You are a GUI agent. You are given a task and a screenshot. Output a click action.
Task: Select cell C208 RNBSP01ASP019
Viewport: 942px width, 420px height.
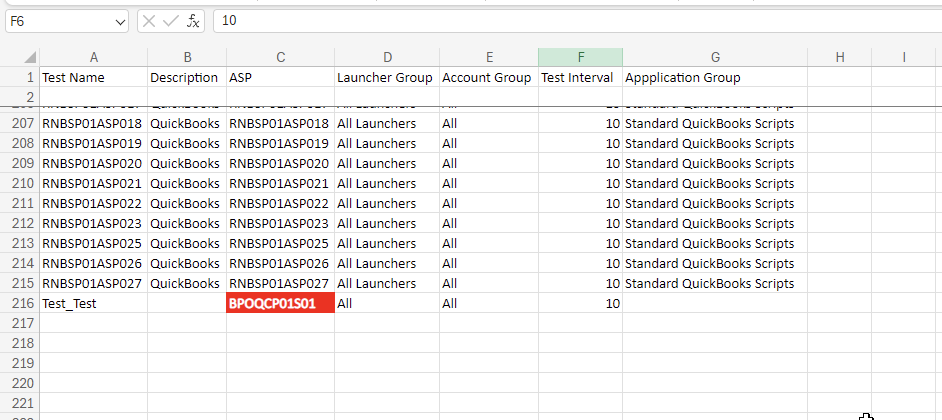coord(281,144)
